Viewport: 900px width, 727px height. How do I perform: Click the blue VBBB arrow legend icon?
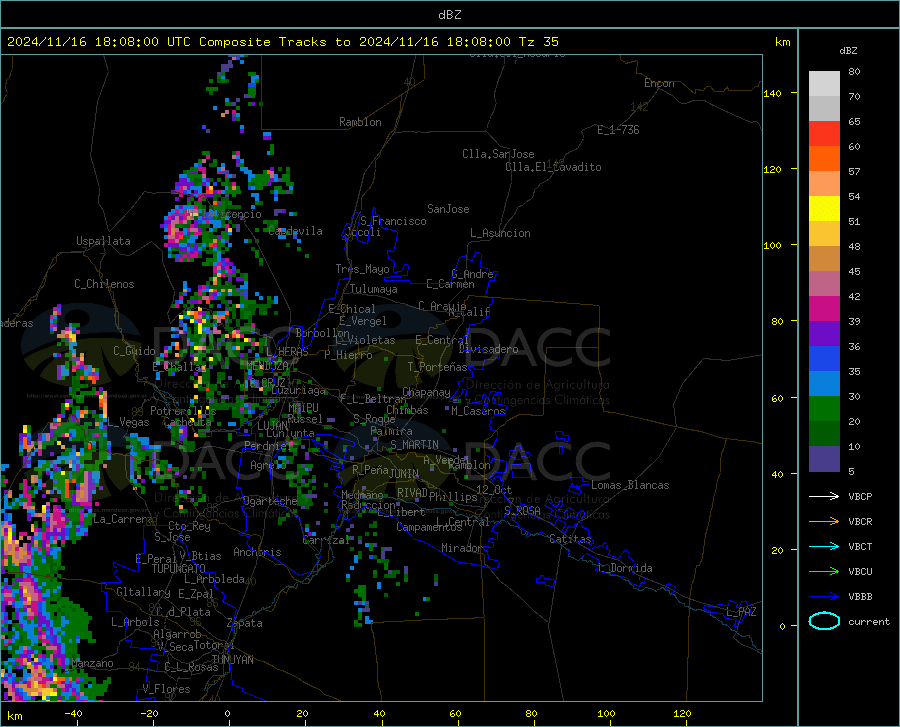coord(824,596)
